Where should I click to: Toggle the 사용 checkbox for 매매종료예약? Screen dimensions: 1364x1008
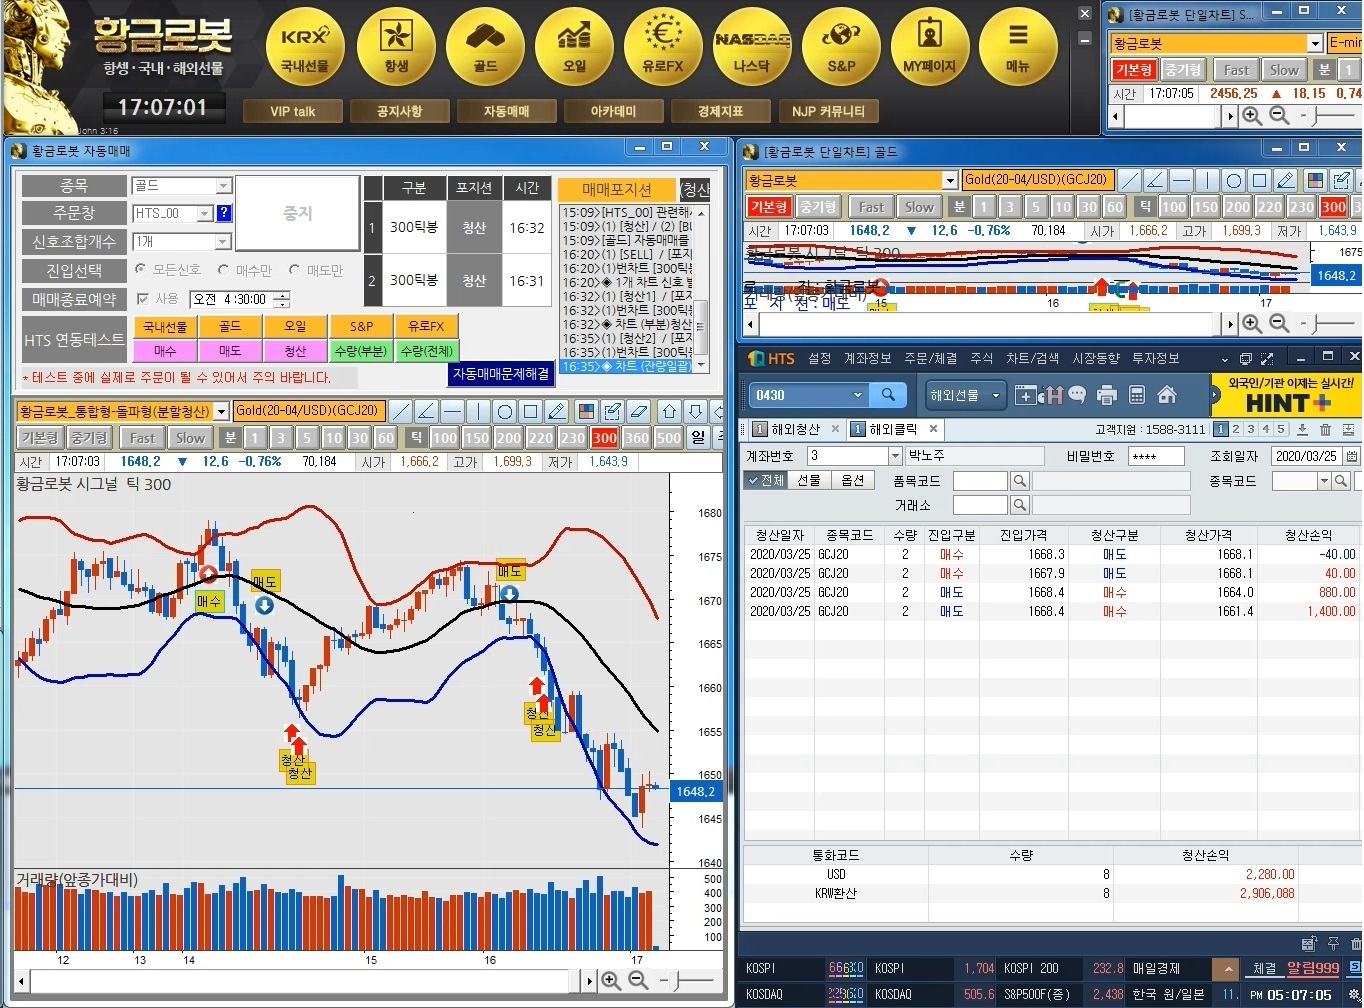(142, 299)
